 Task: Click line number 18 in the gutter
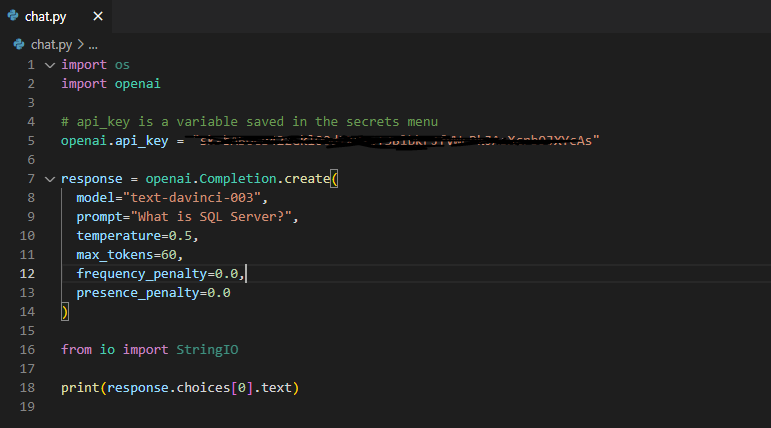click(28, 387)
